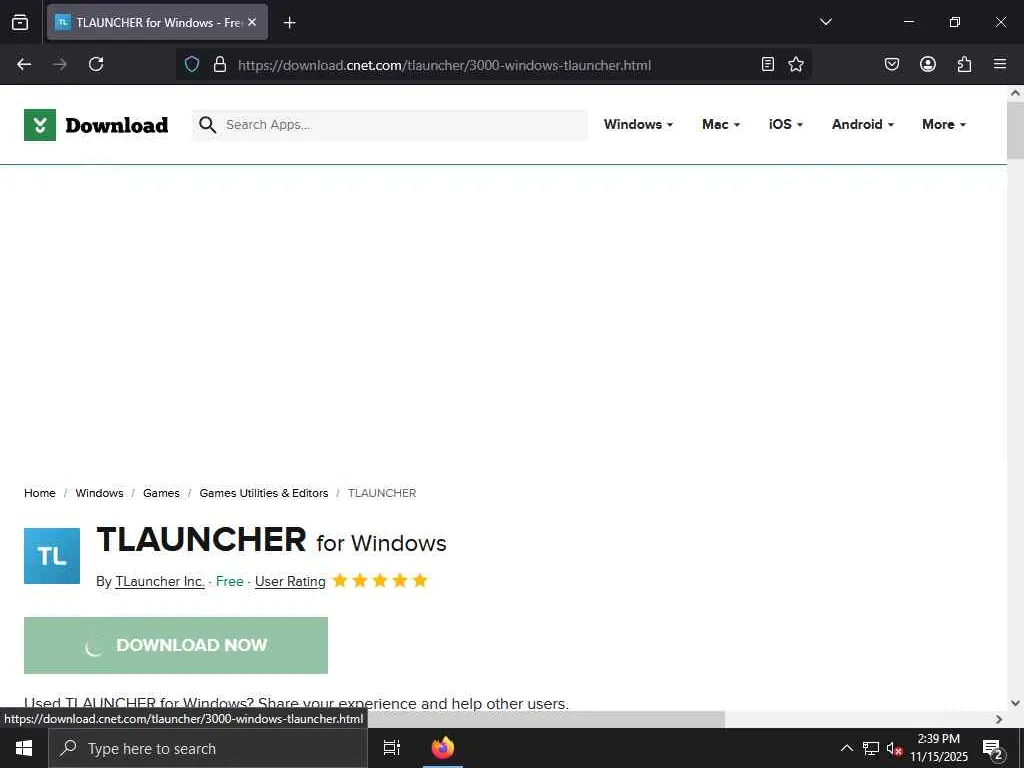Open the Windows Start menu
1024x768 pixels.
point(24,748)
